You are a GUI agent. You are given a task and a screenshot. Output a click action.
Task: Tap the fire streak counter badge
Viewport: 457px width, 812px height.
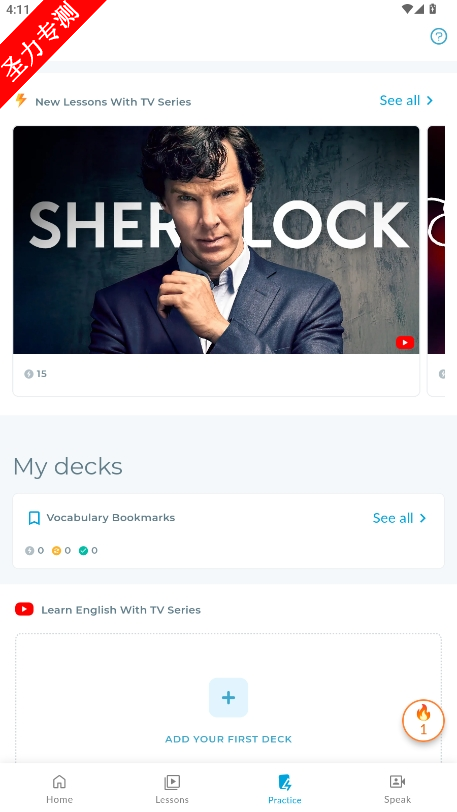click(423, 720)
